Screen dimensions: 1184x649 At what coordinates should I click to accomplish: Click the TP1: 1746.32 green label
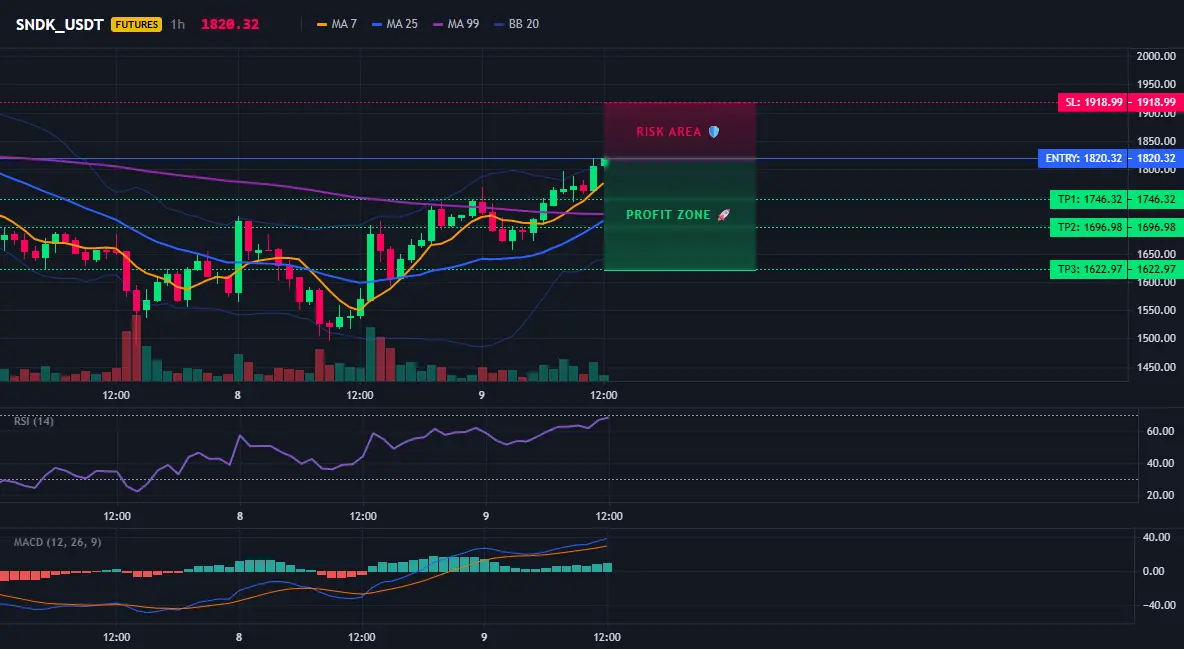[x=1088, y=199]
